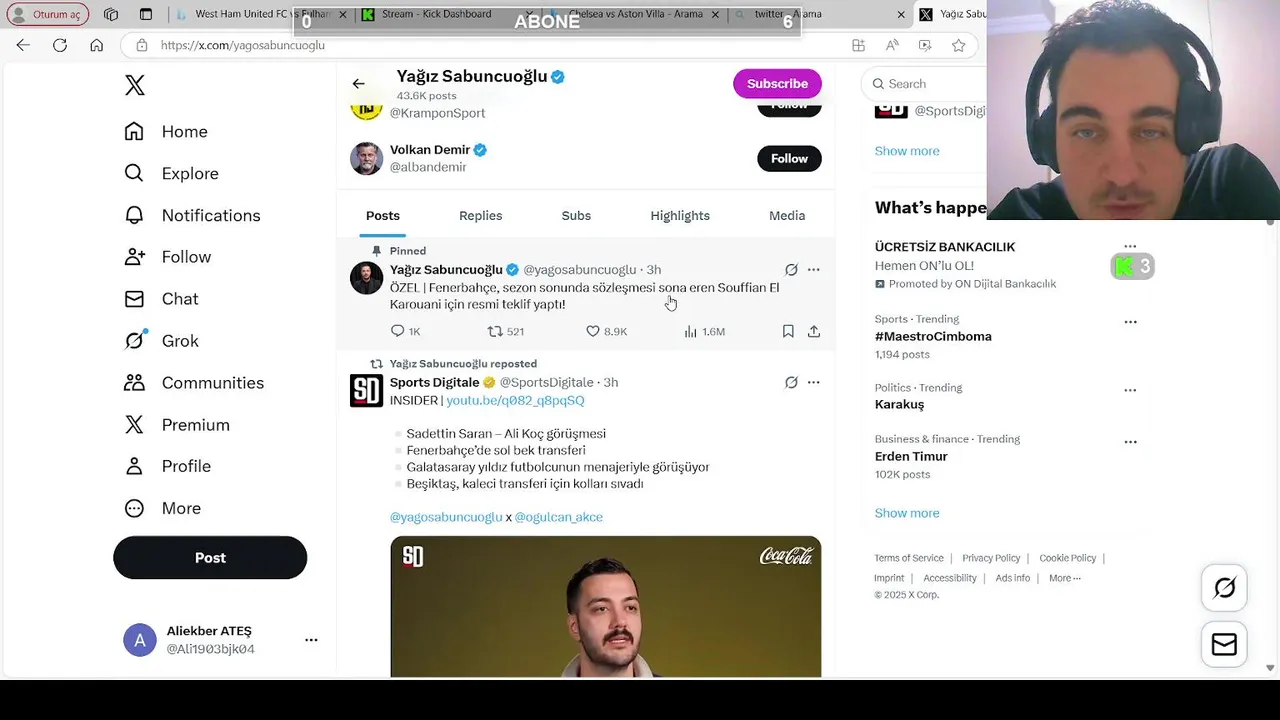Click Oturum aç sign-in button
Viewport: 1280px width, 720px height.
point(47,14)
